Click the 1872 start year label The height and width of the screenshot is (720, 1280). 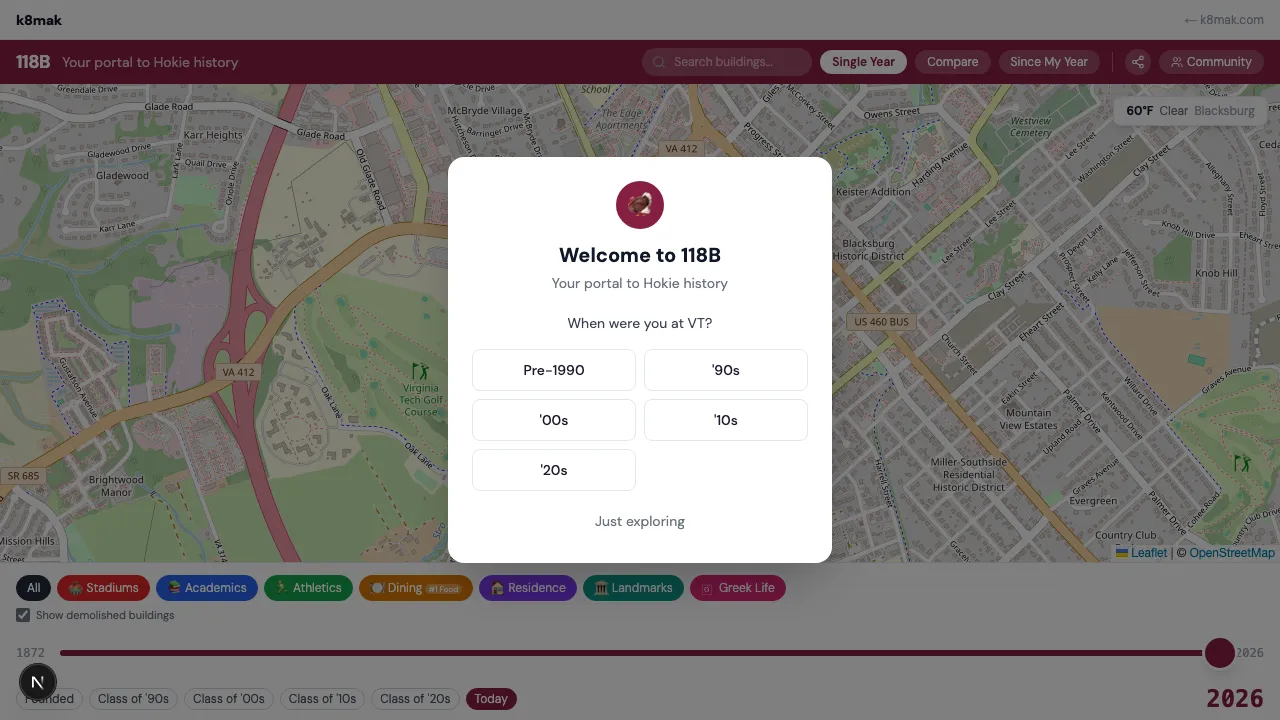(30, 653)
